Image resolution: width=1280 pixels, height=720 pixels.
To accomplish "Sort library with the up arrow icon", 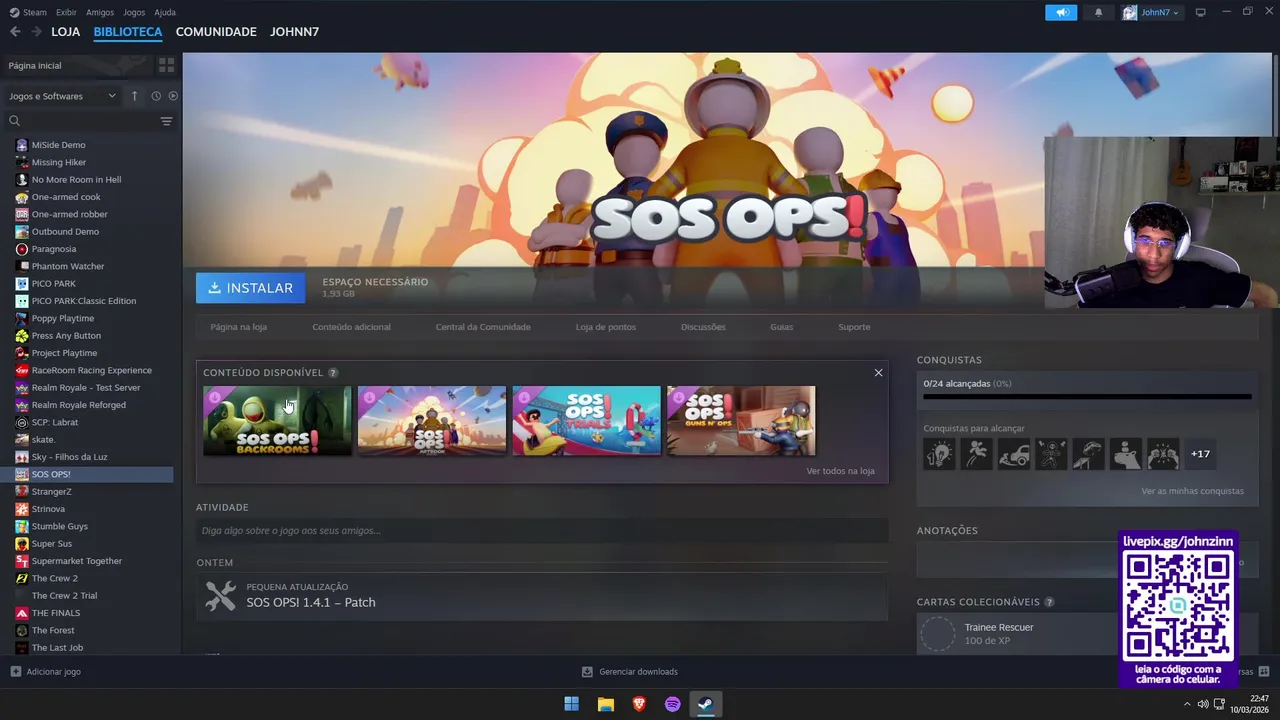I will 135,96.
